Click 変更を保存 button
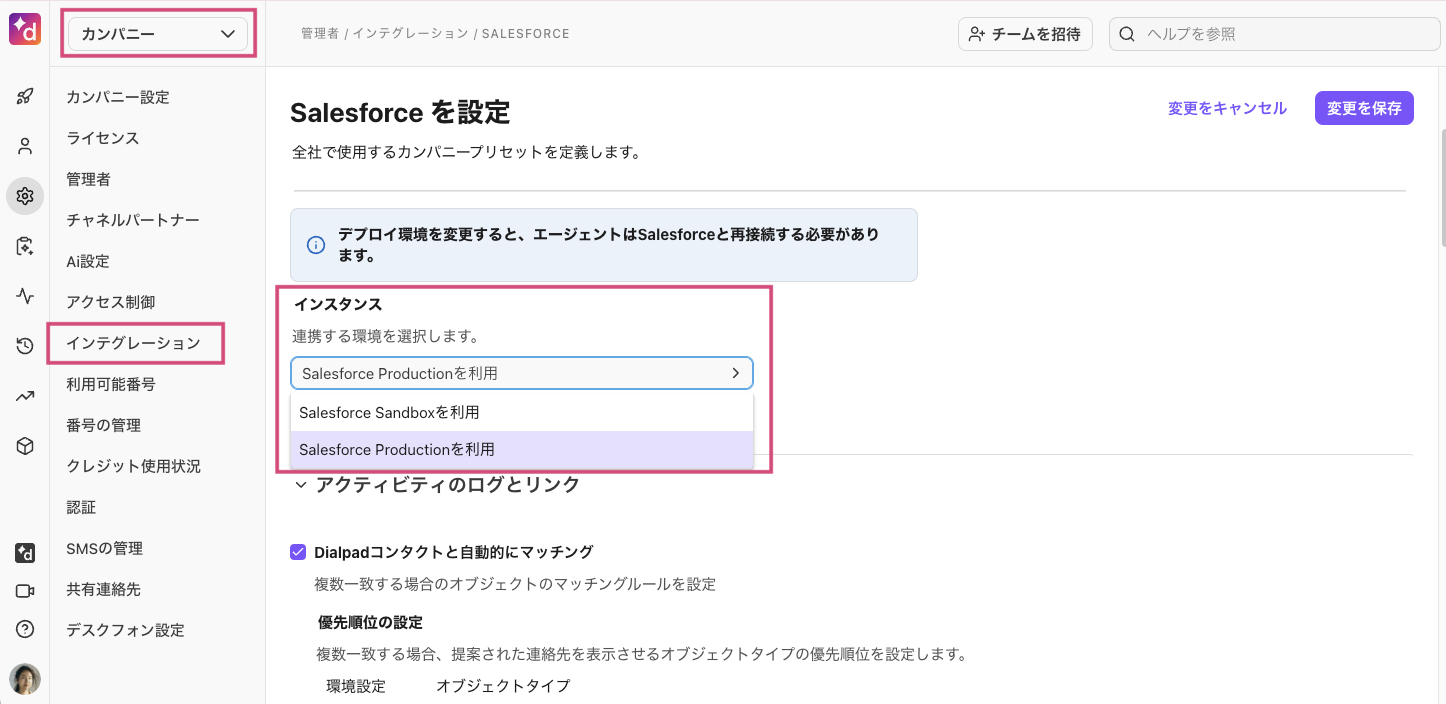 pyautogui.click(x=1364, y=108)
